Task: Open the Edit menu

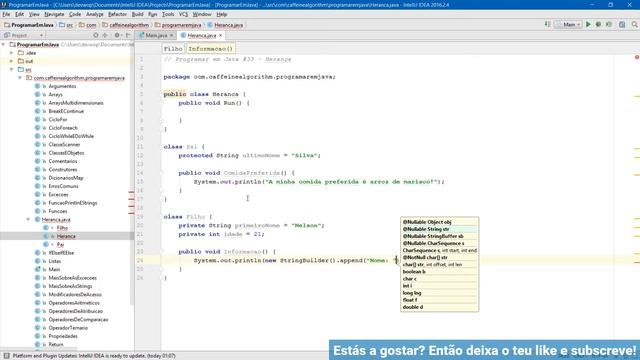Action: coord(19,14)
